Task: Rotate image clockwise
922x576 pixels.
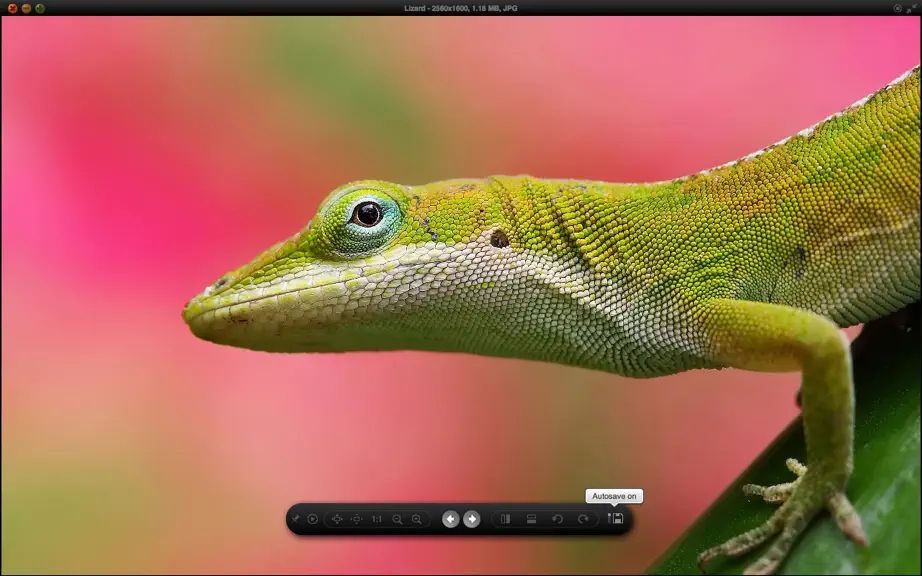Action: point(583,519)
